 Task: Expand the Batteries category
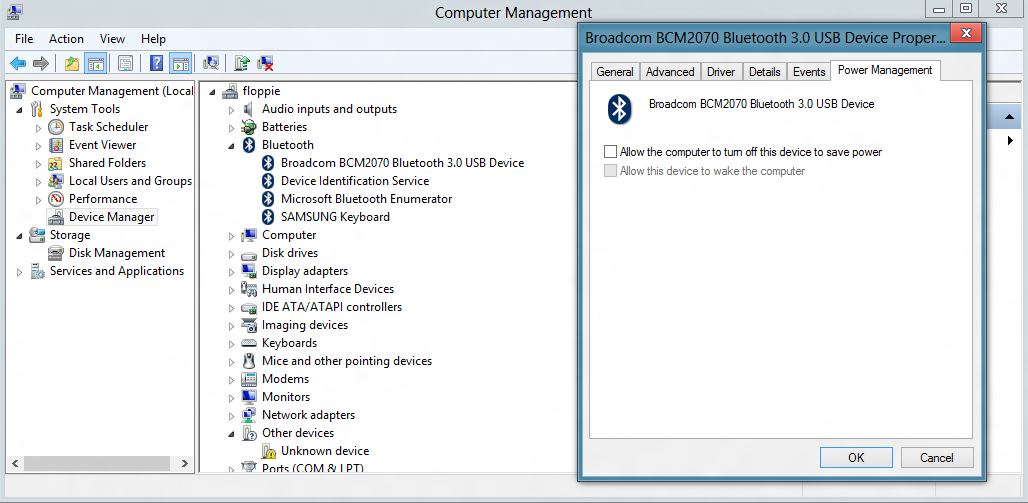tap(231, 127)
